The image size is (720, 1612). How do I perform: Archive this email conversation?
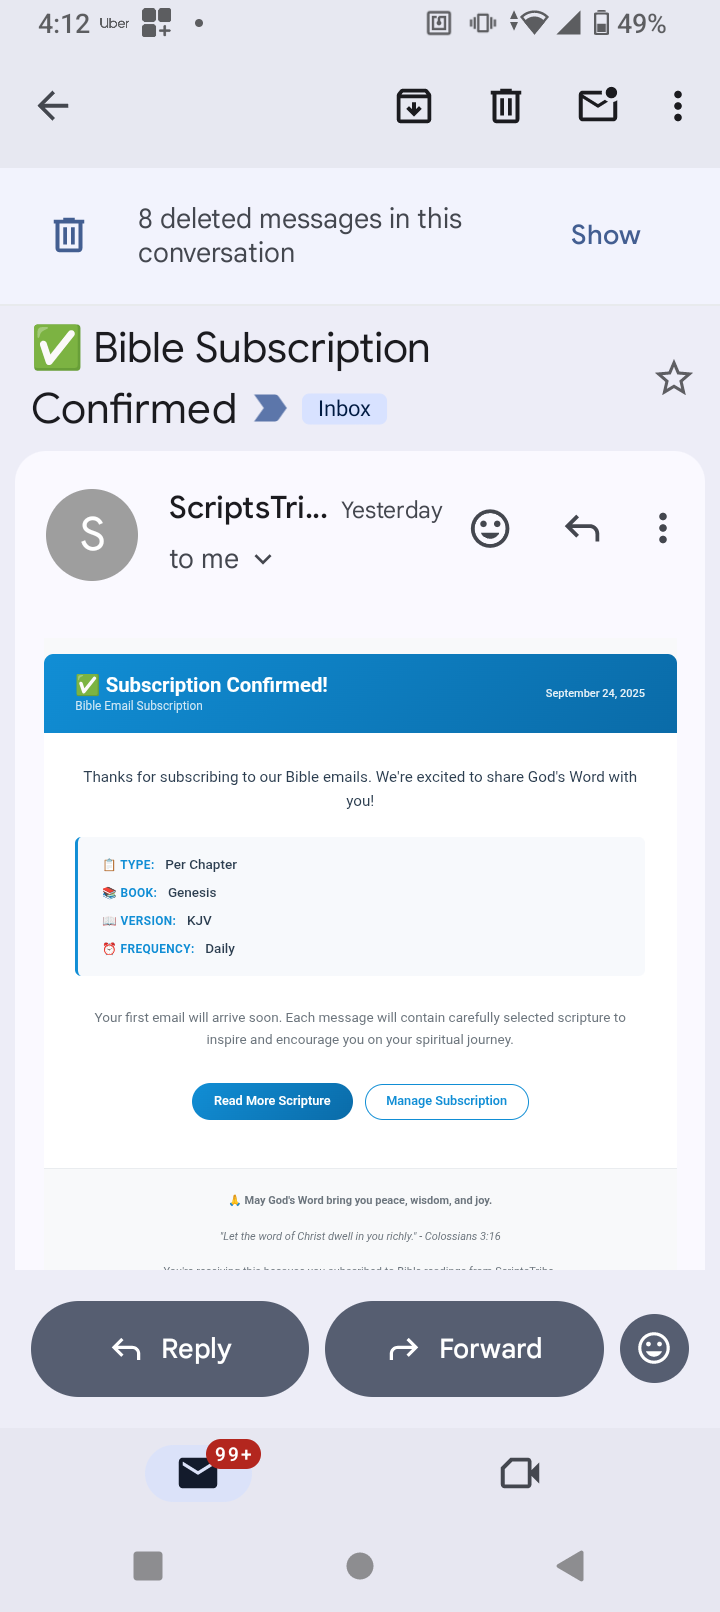click(414, 105)
